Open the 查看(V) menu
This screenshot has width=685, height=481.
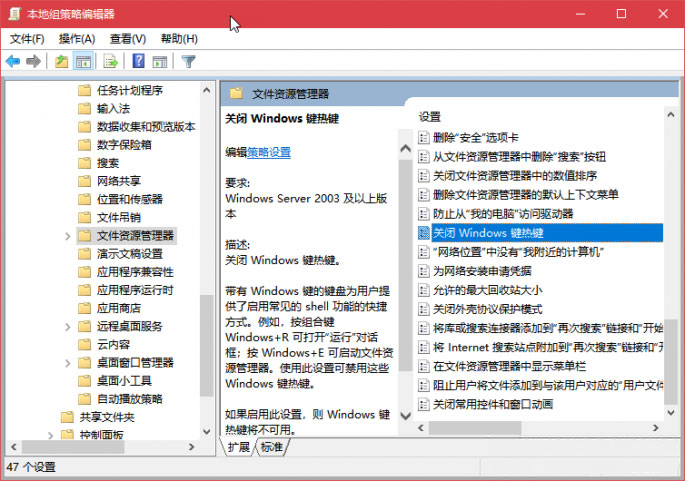[x=128, y=39]
